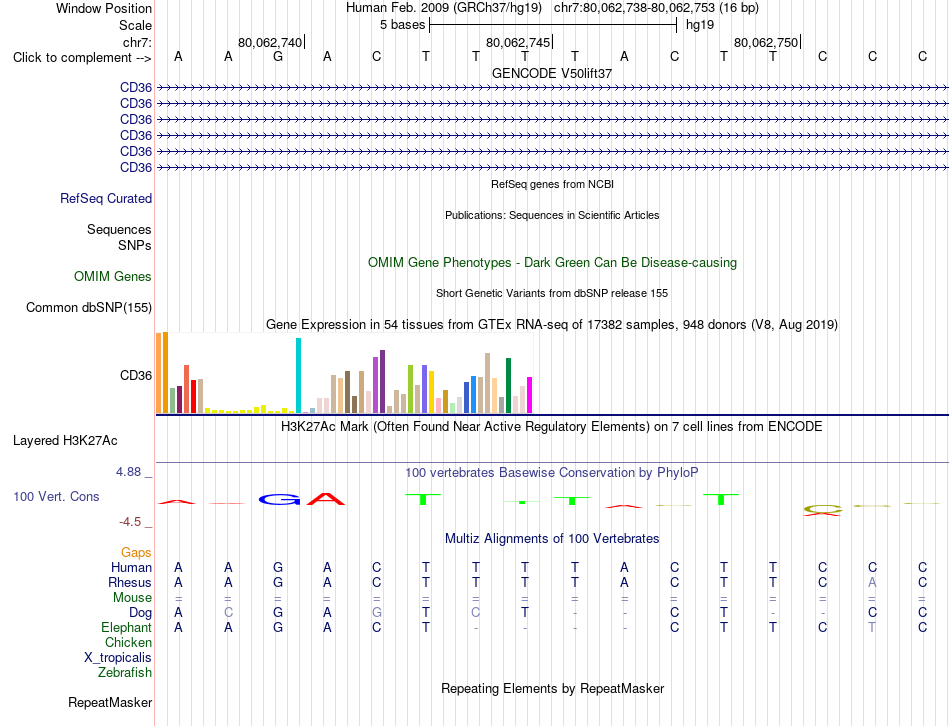950x726 pixels.
Task: Select the X_tropicalis species row label
Action: tap(118, 658)
